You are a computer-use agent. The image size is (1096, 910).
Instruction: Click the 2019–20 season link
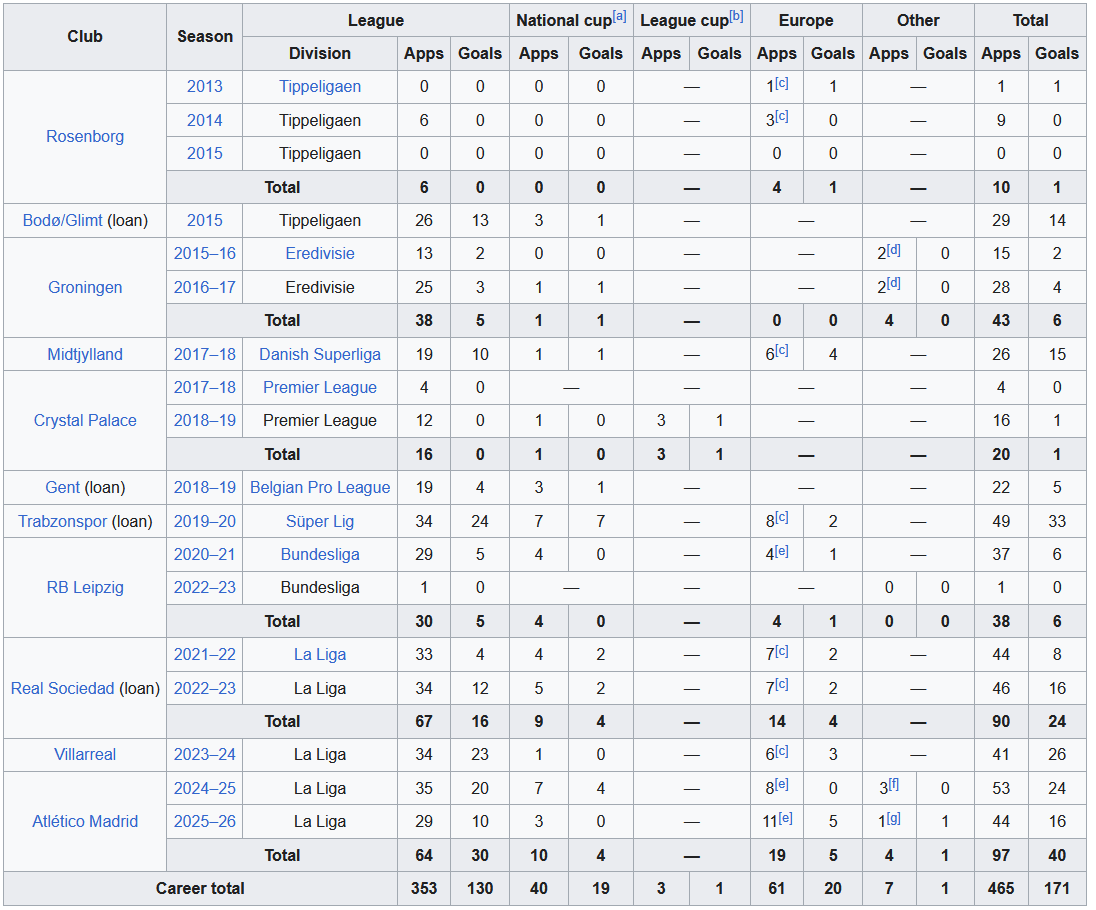[204, 521]
